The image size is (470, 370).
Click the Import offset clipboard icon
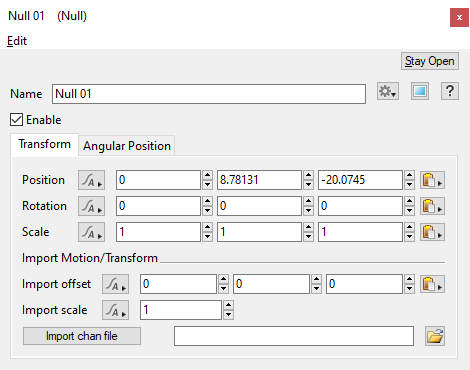(432, 284)
